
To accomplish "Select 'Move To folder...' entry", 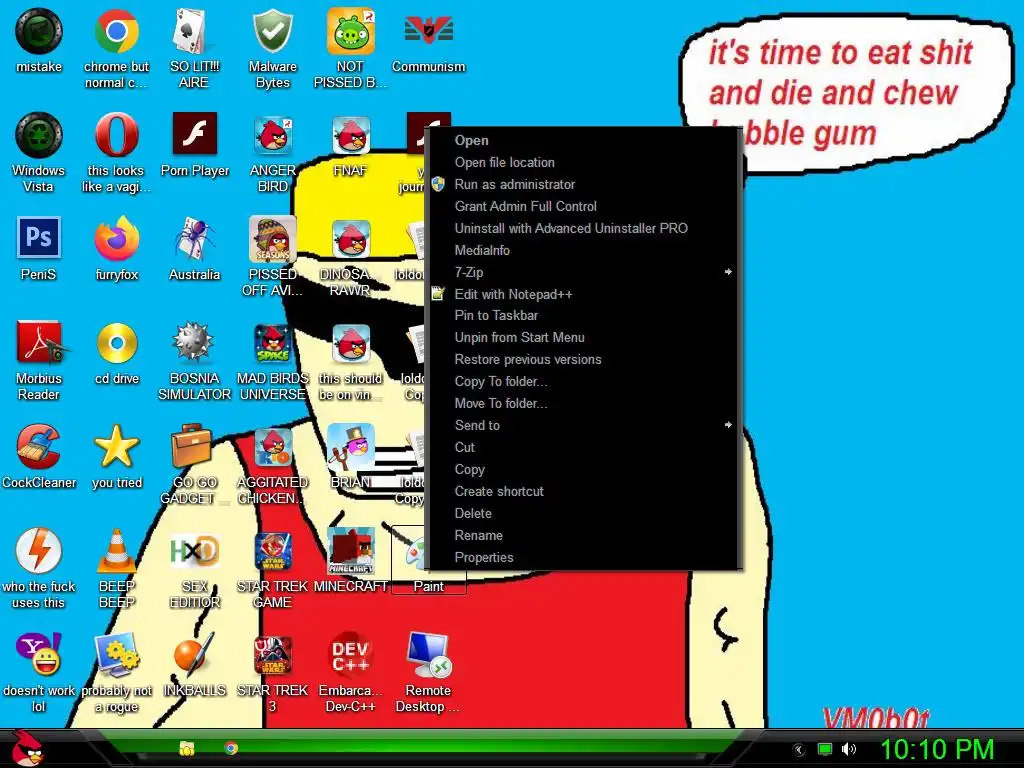I will (583, 404).
